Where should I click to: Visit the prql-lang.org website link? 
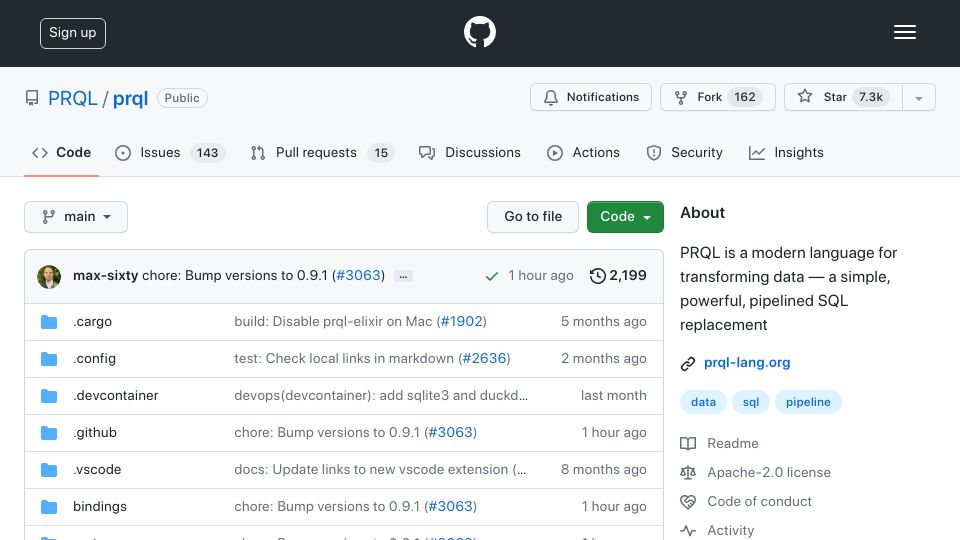pos(747,362)
